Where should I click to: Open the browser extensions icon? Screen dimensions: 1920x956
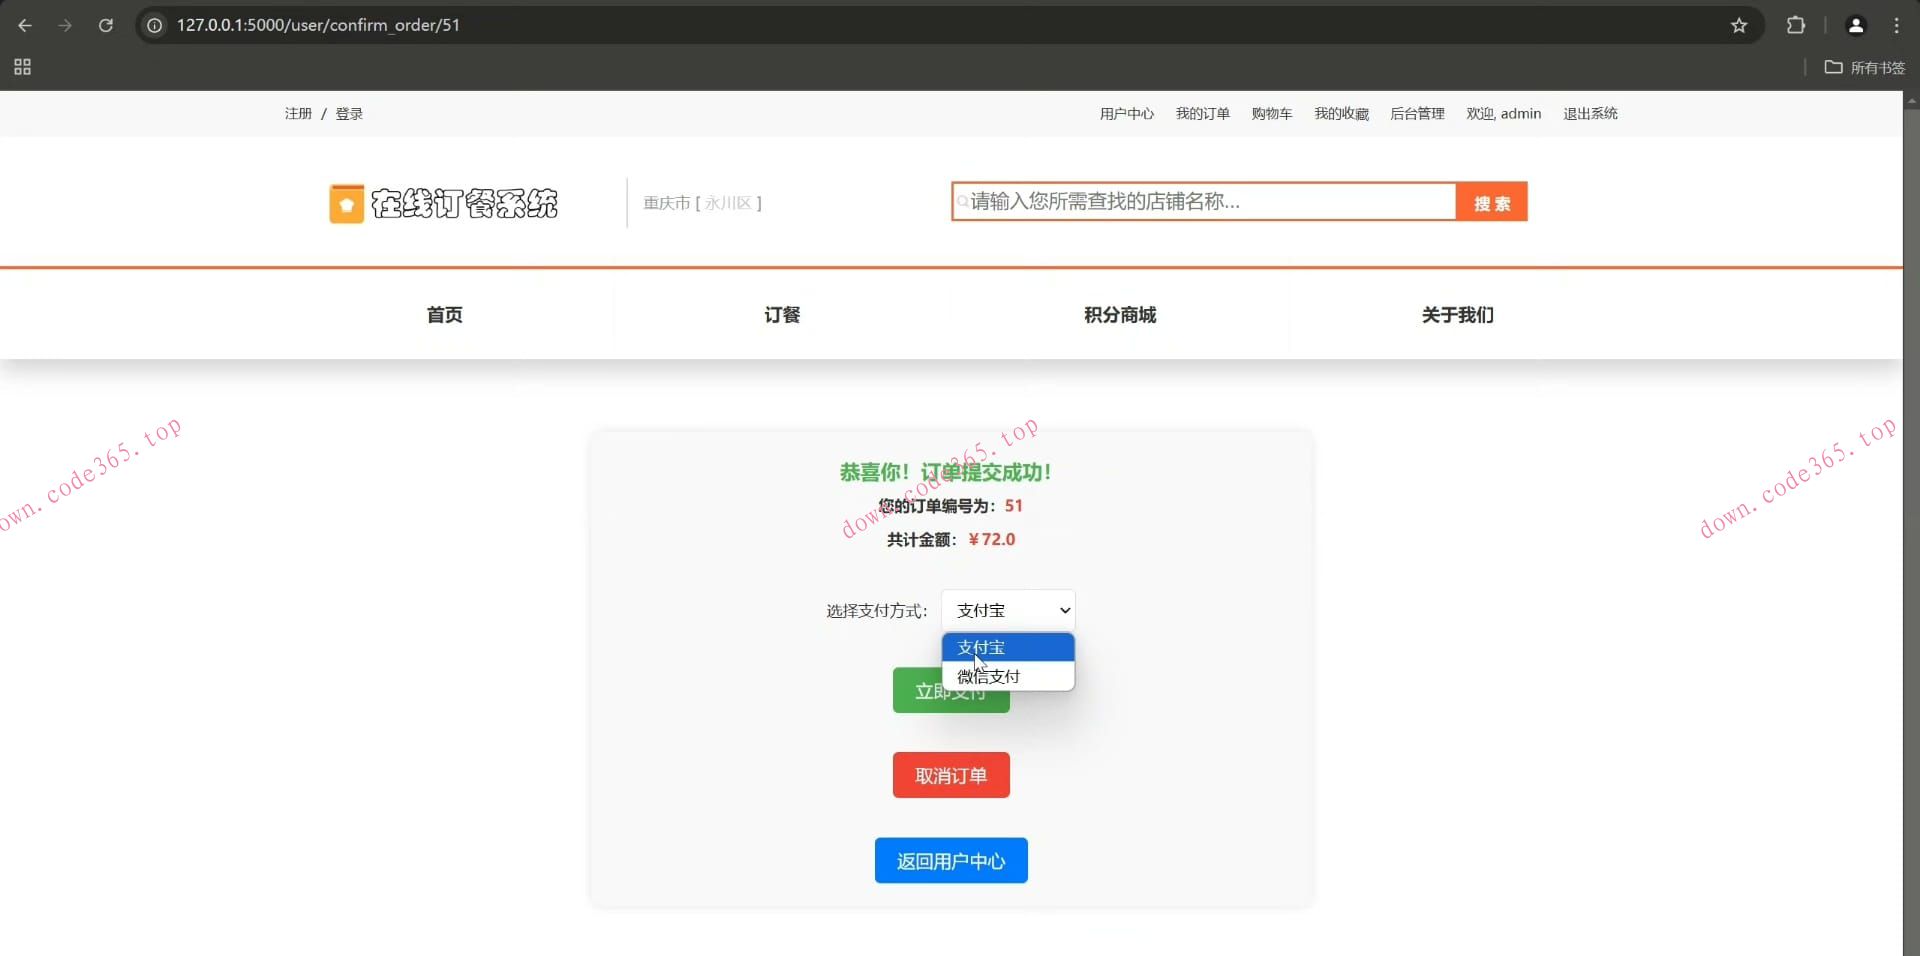pyautogui.click(x=1796, y=25)
